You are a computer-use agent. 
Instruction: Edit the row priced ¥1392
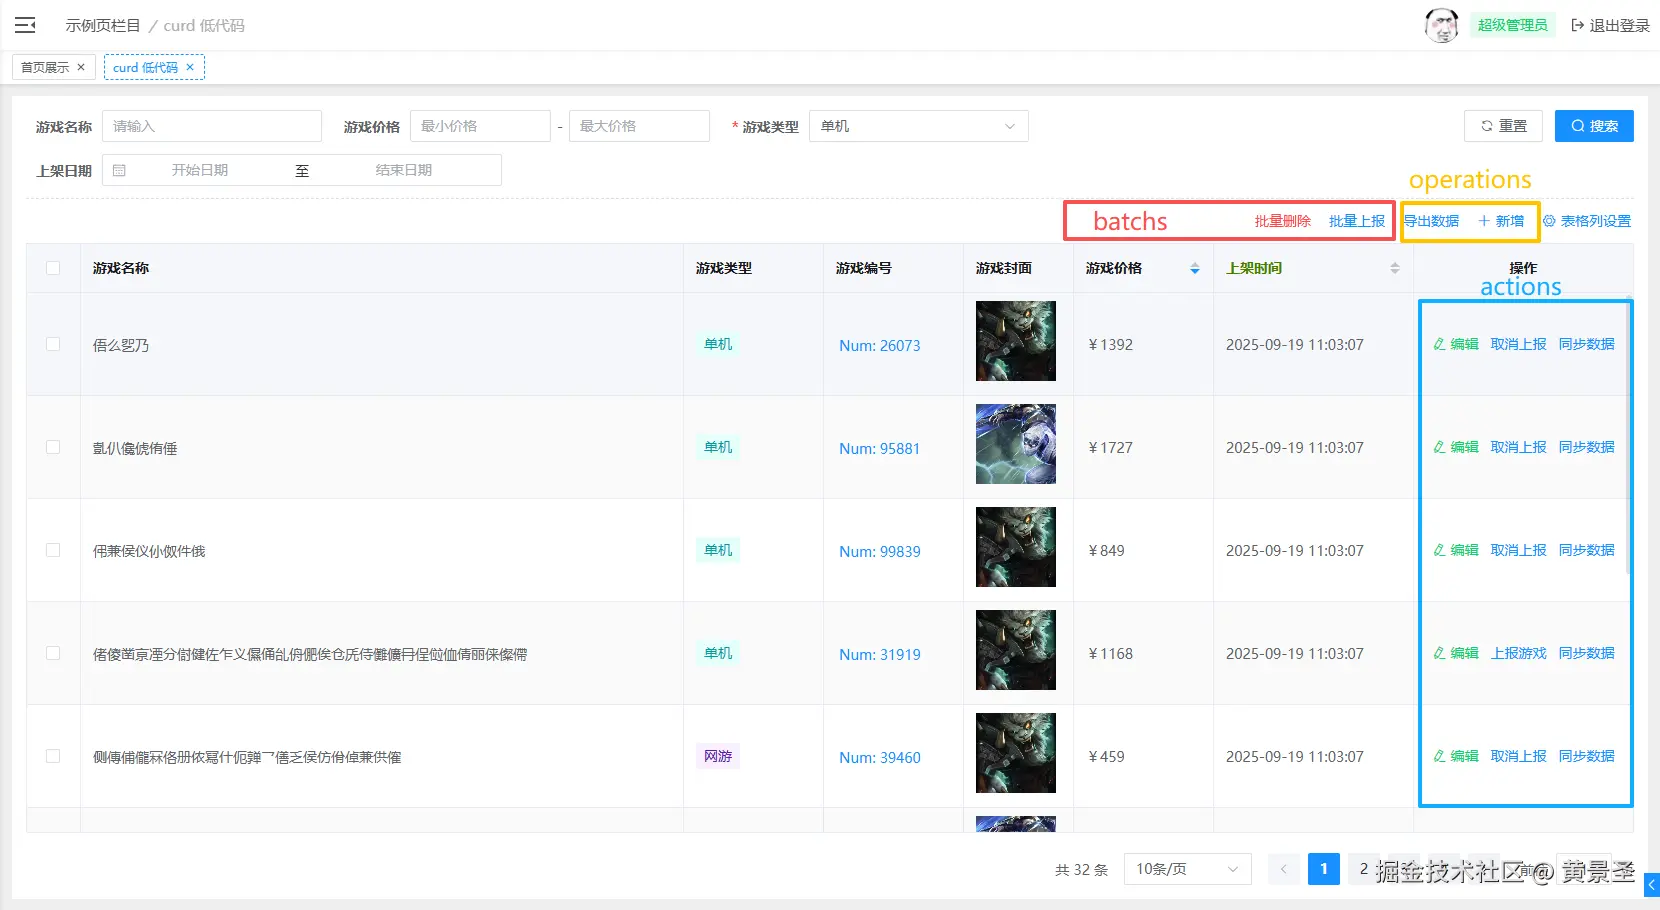coord(1456,344)
